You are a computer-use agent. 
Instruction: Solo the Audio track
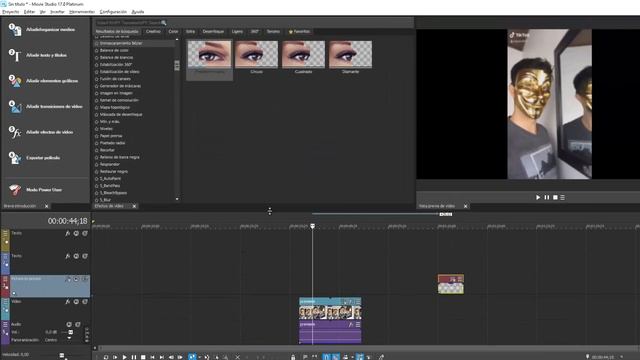click(78, 324)
